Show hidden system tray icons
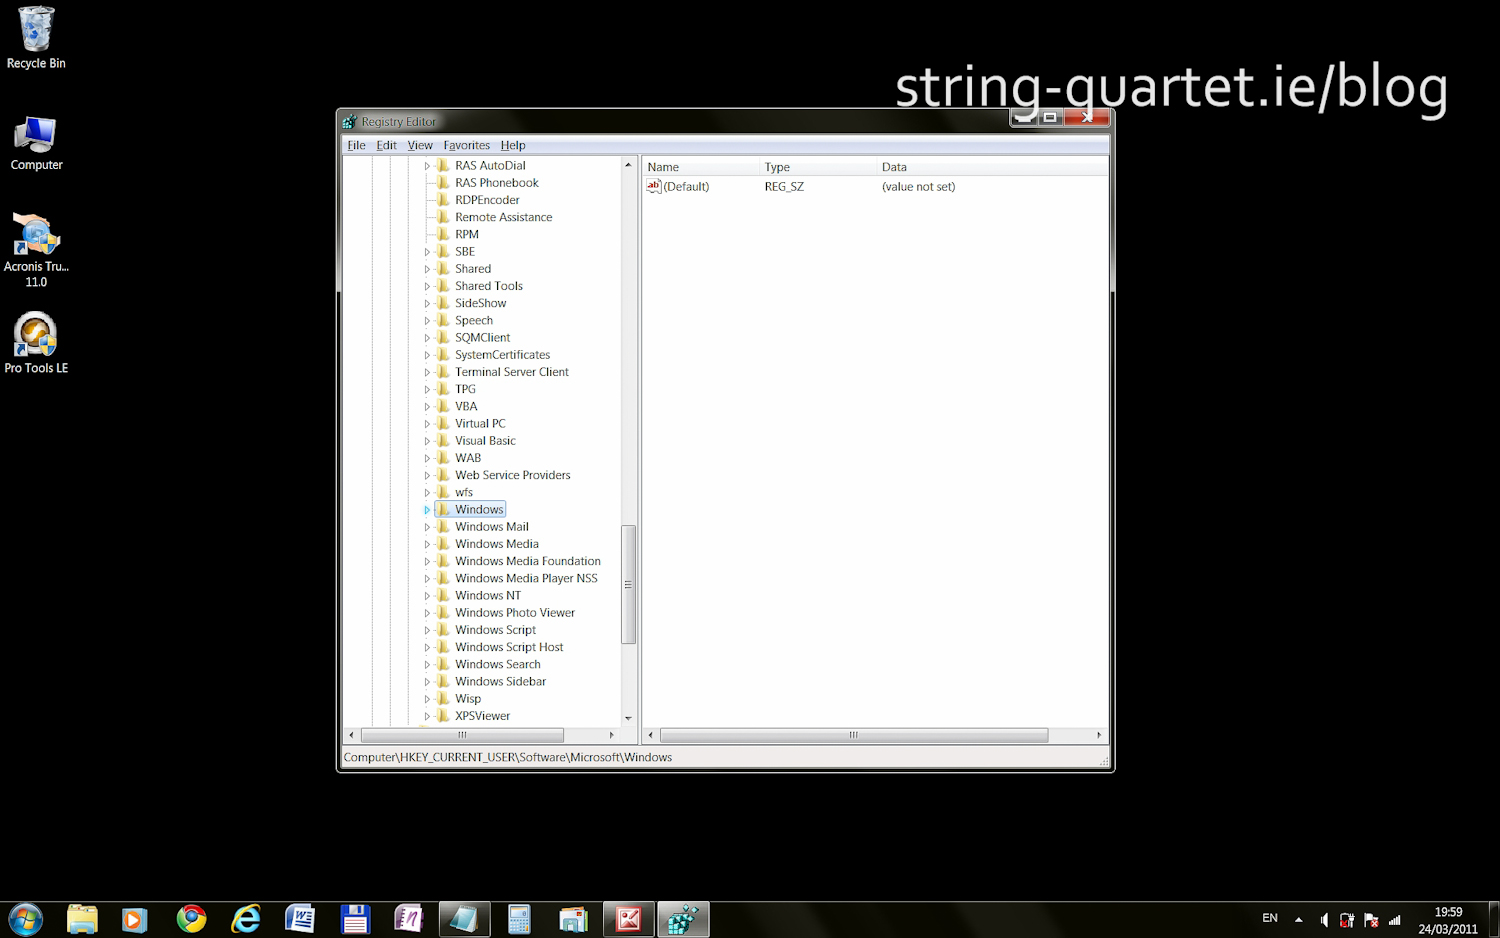This screenshot has width=1500, height=938. (1298, 920)
